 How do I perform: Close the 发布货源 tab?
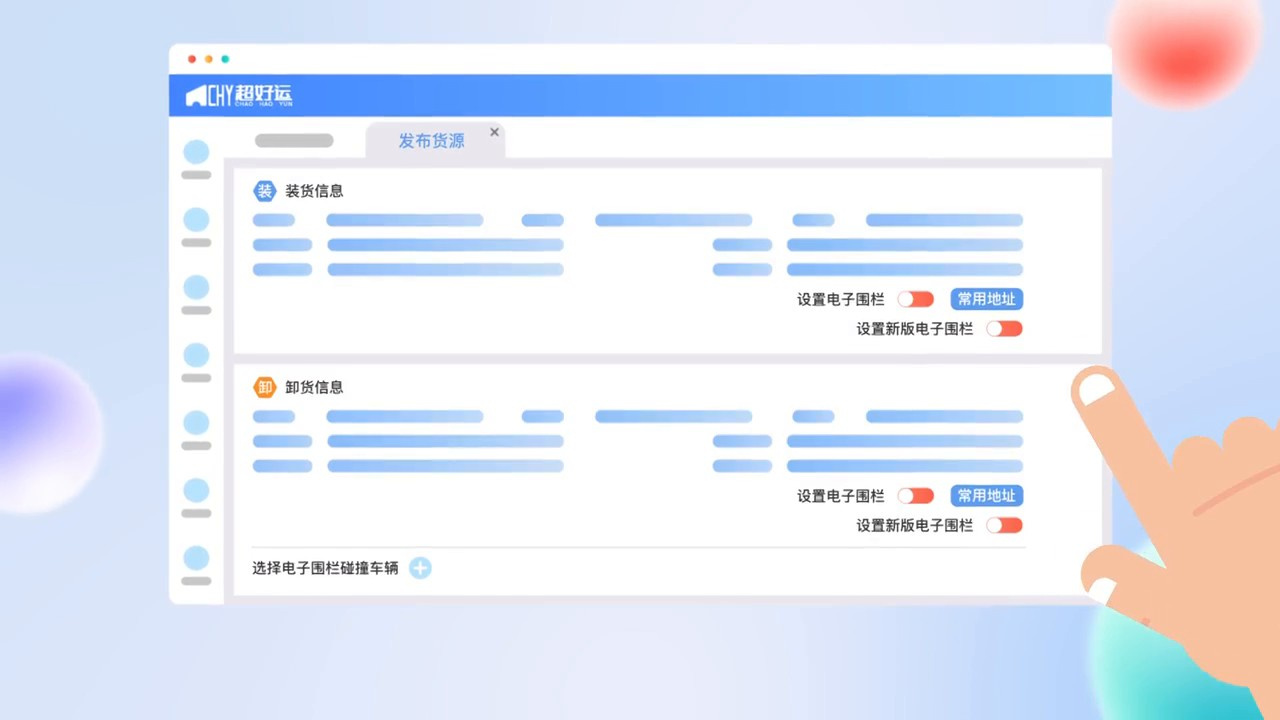coord(494,132)
